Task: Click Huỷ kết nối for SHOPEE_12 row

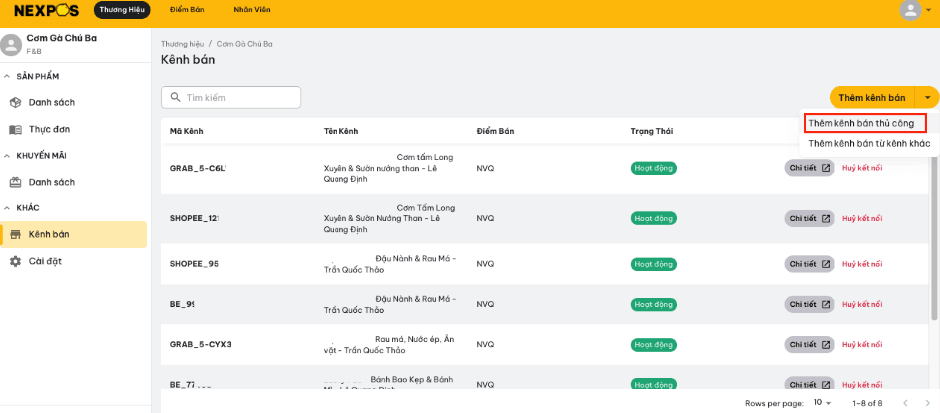Action: point(862,219)
